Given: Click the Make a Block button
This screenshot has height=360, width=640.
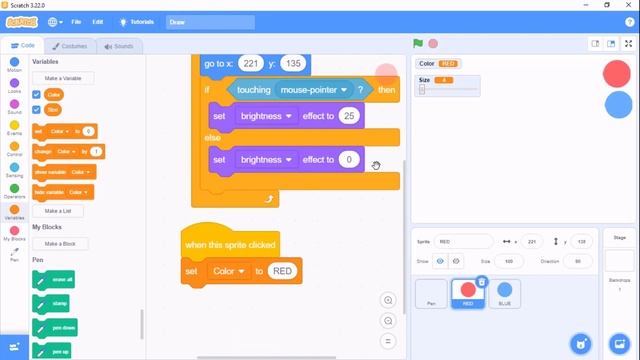Looking at the screenshot, I should pyautogui.click(x=60, y=244).
